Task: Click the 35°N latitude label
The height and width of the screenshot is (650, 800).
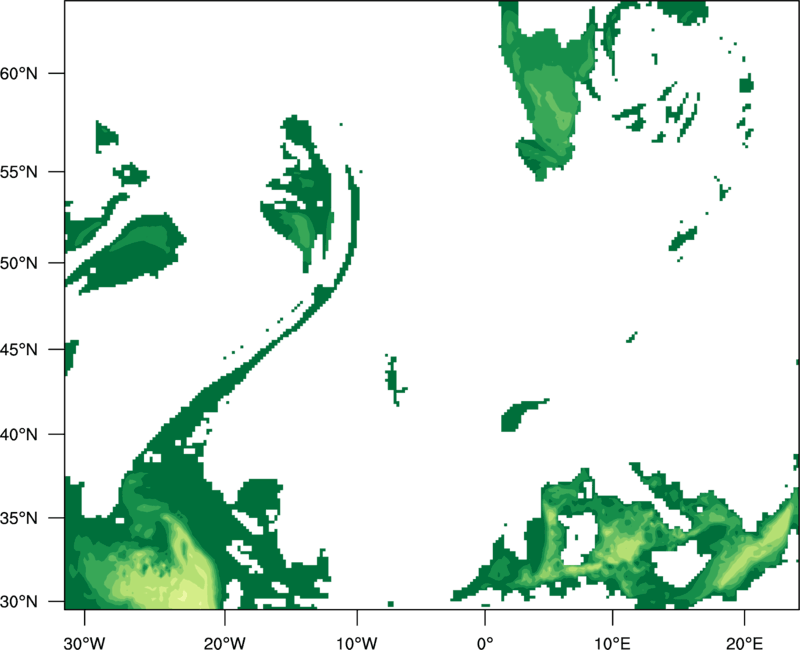Action: click(19, 518)
